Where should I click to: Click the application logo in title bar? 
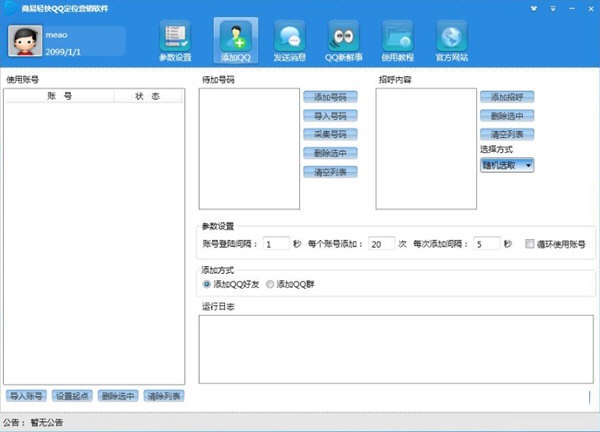coord(10,8)
